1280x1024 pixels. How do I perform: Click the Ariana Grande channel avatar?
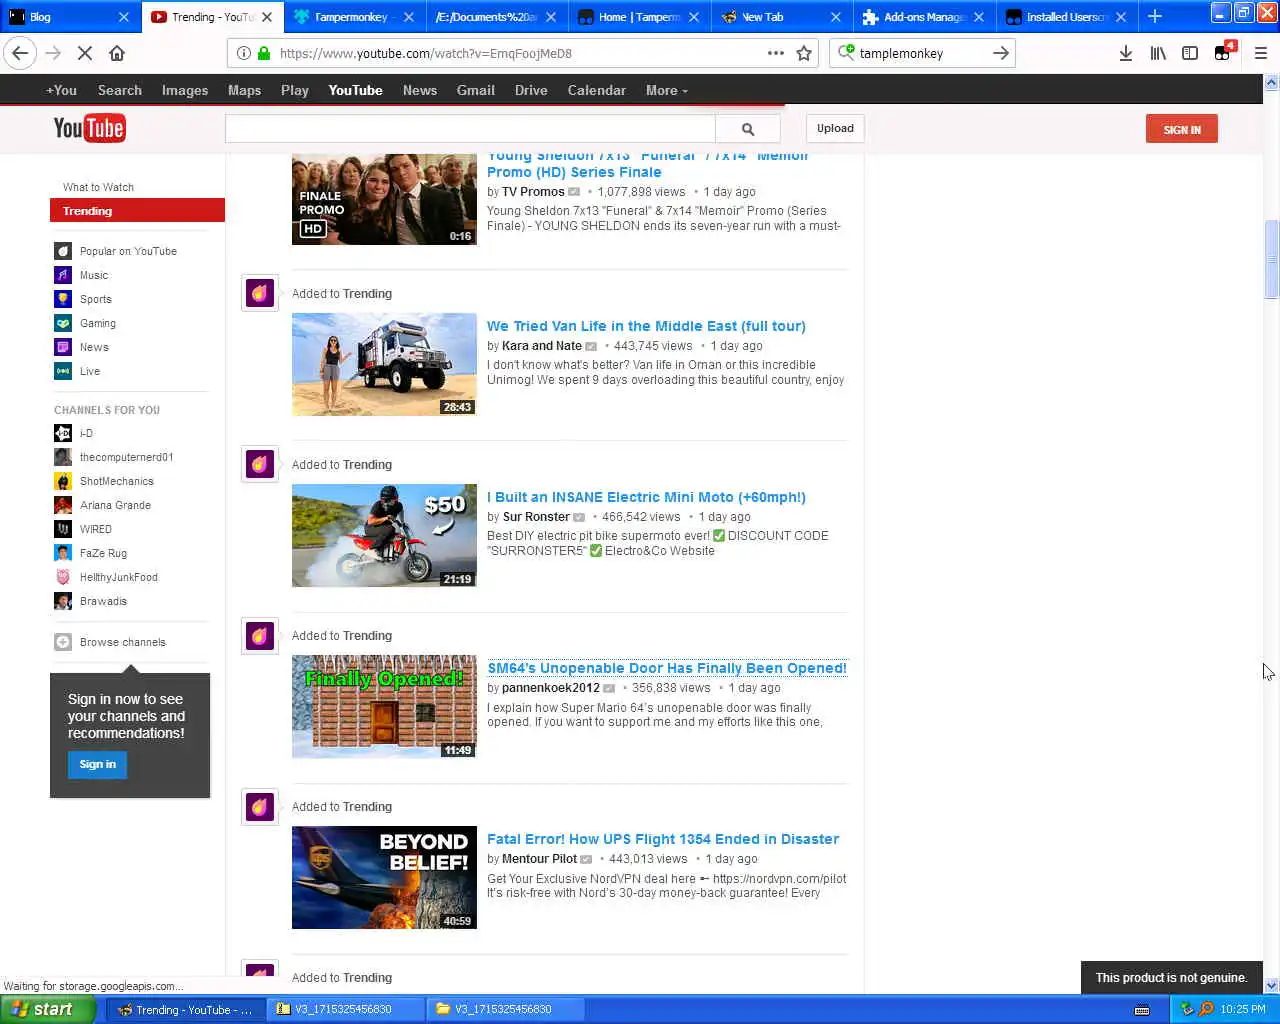pos(63,505)
